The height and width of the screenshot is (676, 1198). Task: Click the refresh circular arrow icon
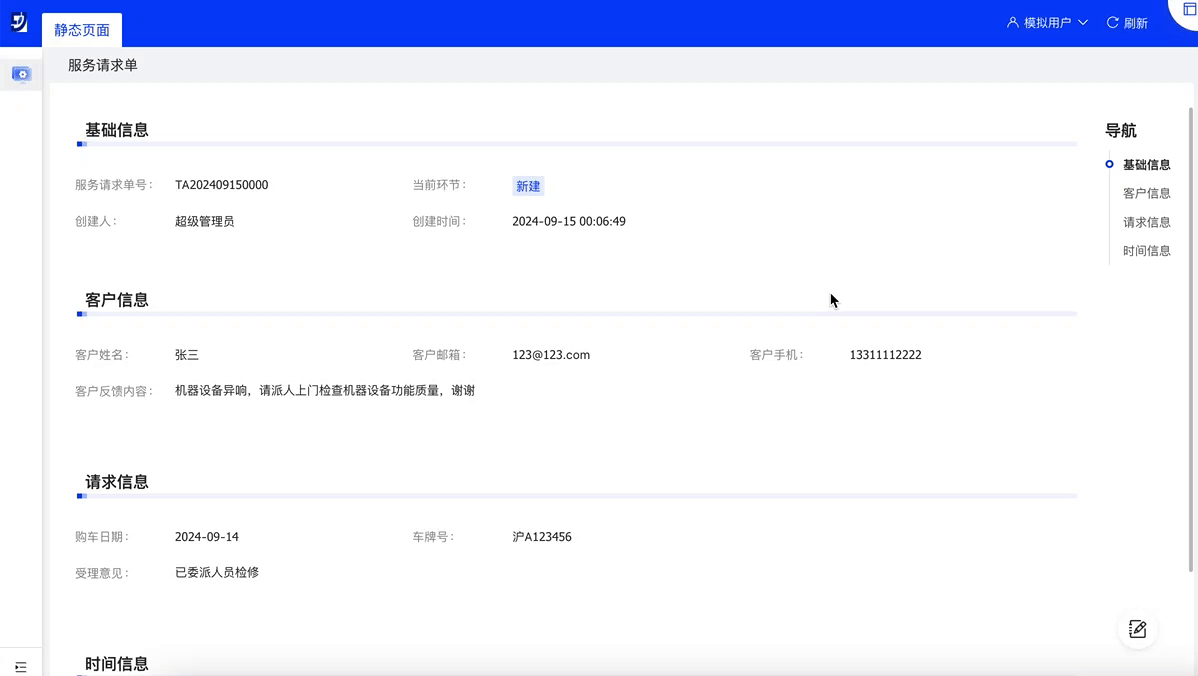tap(1112, 23)
